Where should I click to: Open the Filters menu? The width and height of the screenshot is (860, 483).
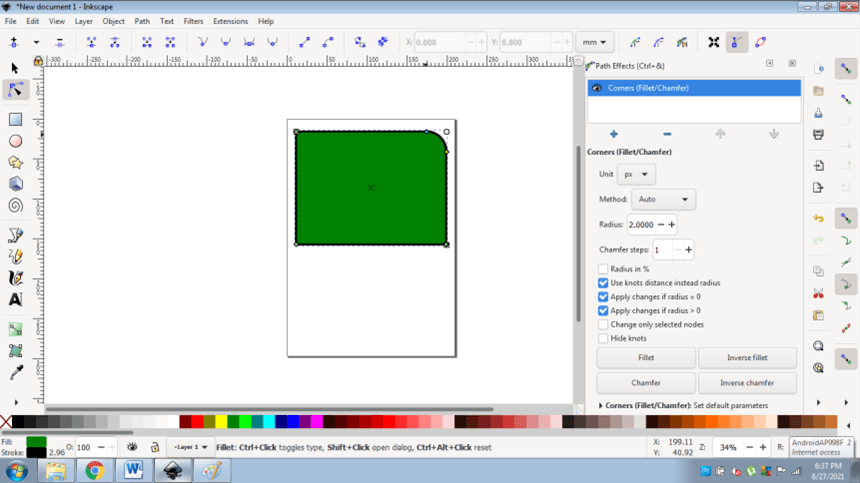pos(193,21)
